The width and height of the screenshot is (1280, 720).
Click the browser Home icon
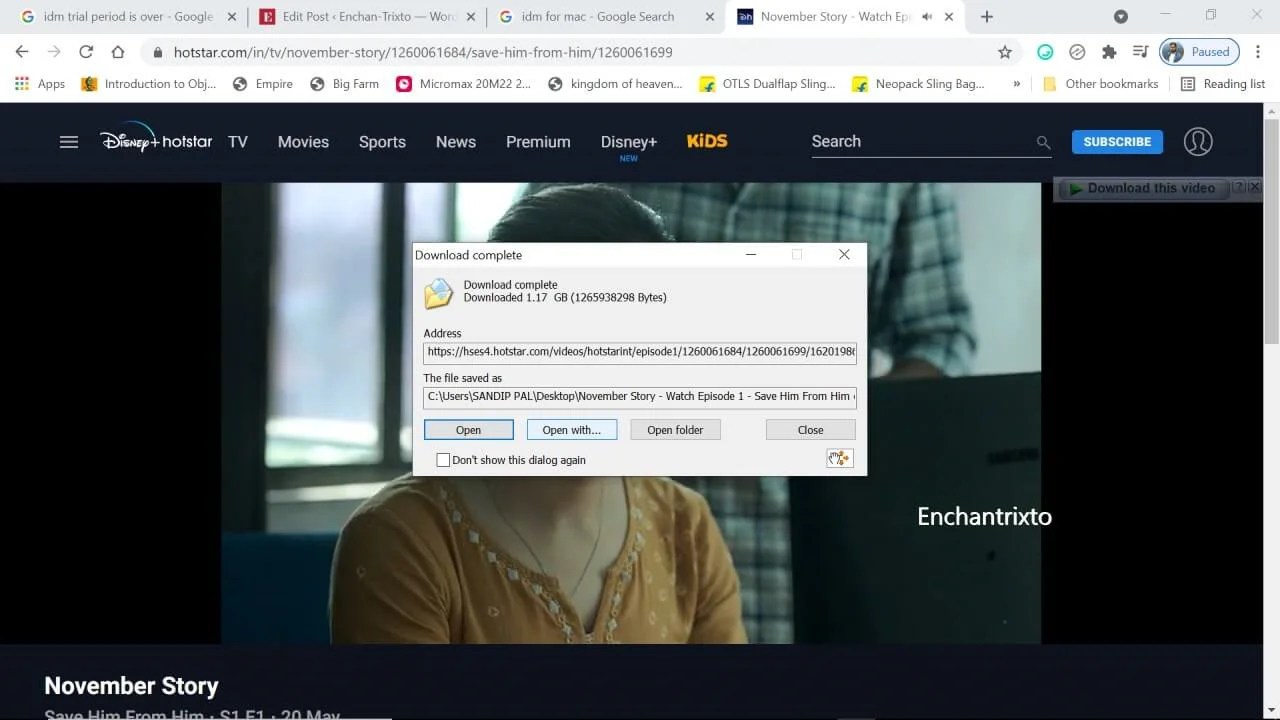(x=118, y=52)
